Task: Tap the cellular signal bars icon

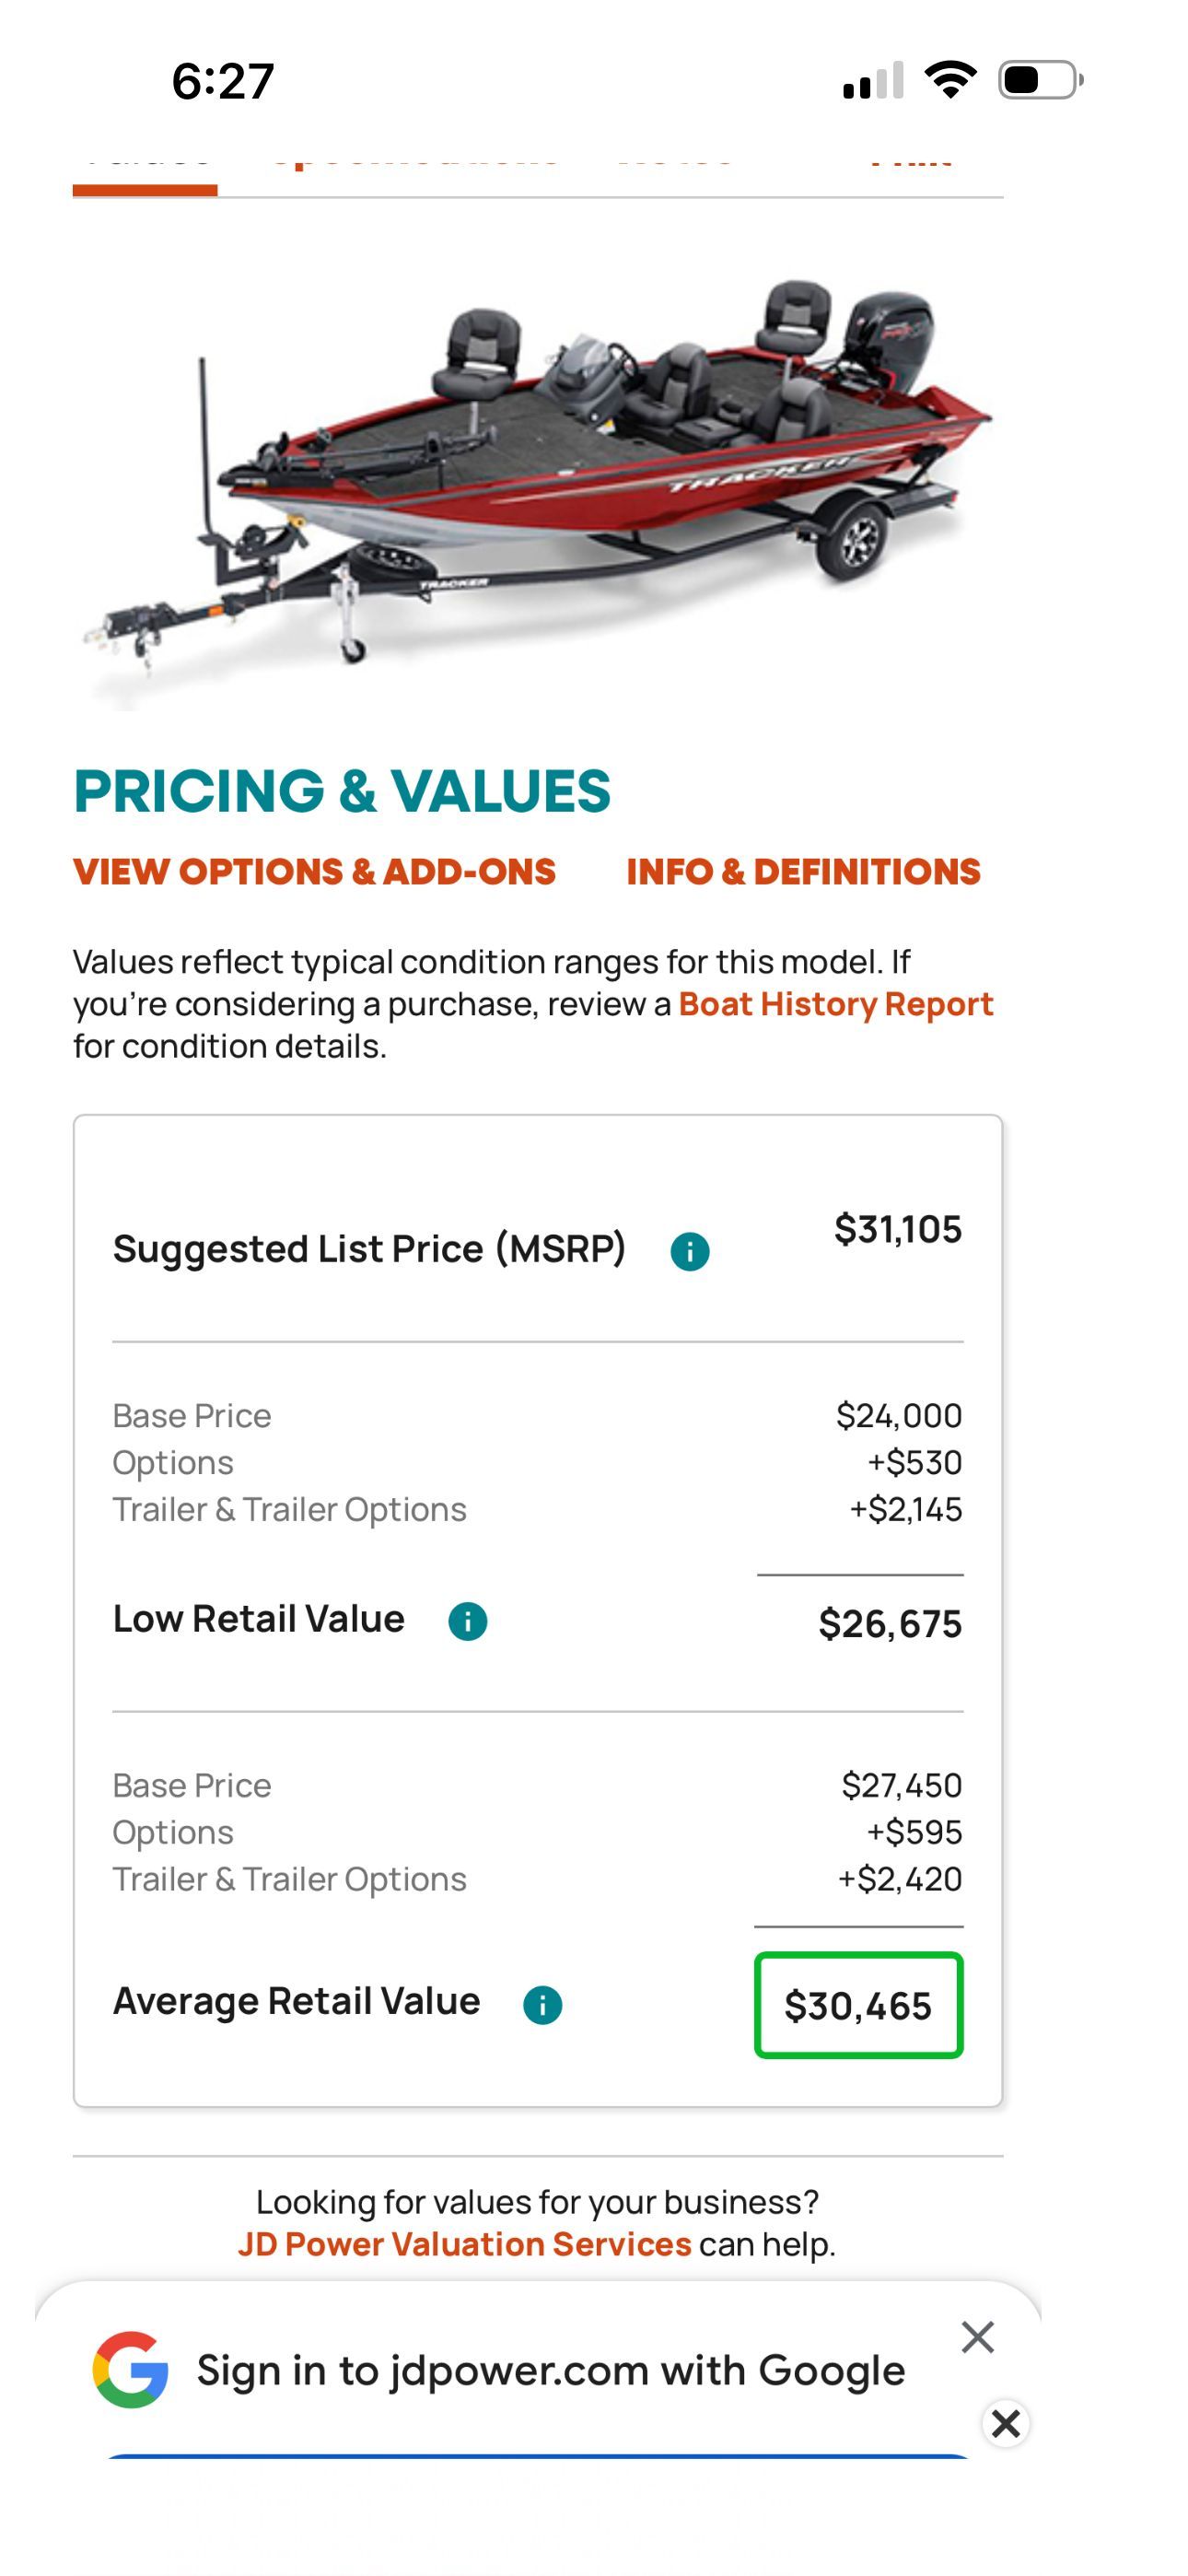Action: 873,81
